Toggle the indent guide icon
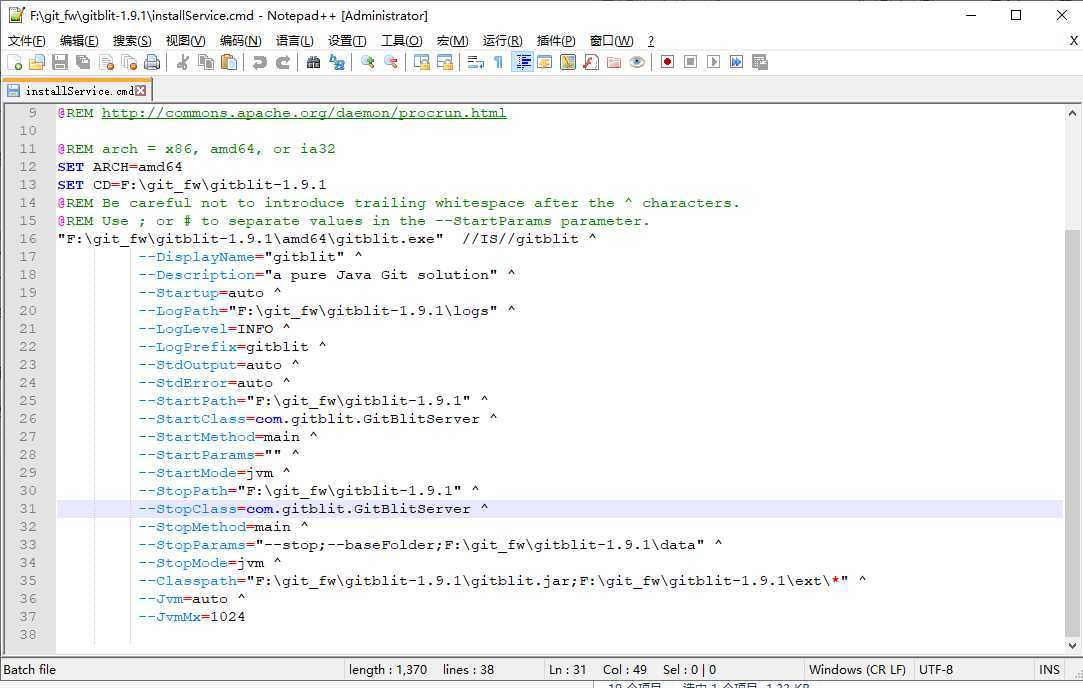1083x688 pixels. click(x=522, y=62)
